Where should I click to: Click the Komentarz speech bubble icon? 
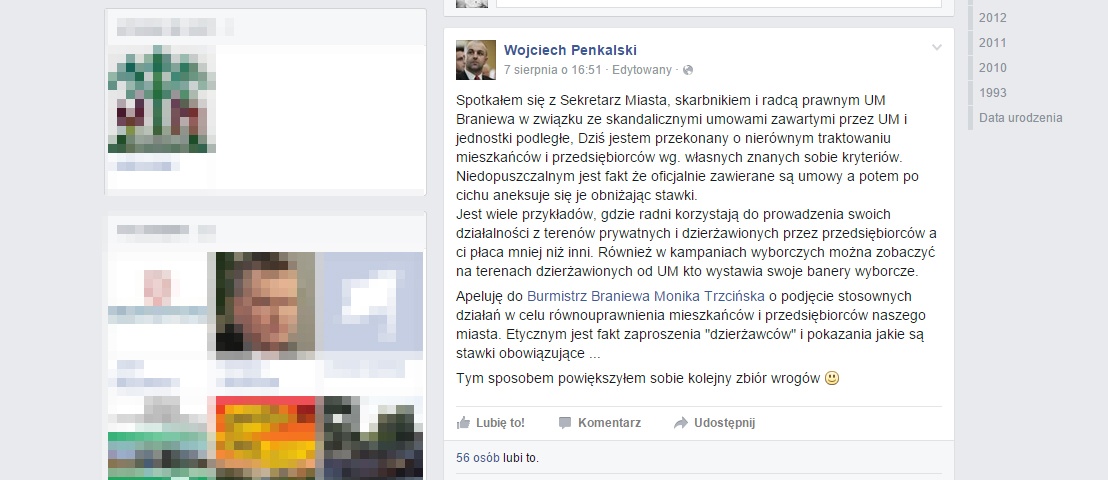tap(565, 423)
